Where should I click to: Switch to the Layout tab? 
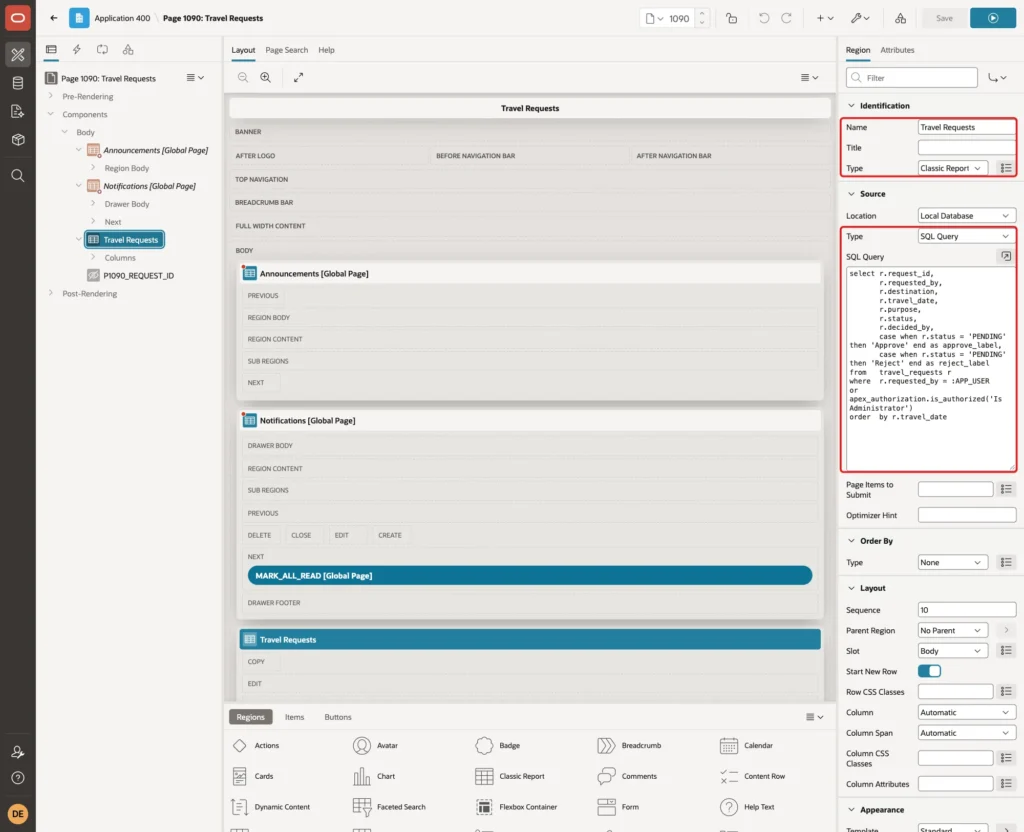click(243, 50)
